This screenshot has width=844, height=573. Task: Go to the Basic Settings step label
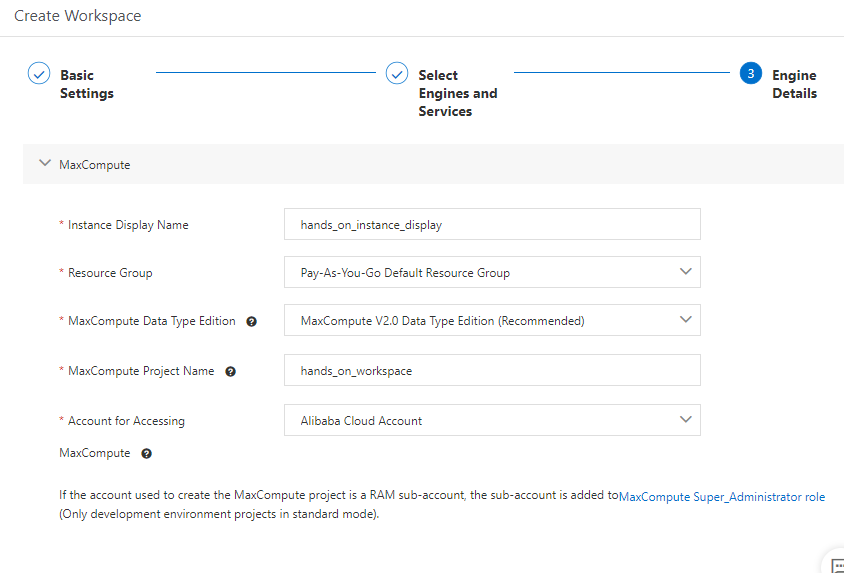point(87,84)
